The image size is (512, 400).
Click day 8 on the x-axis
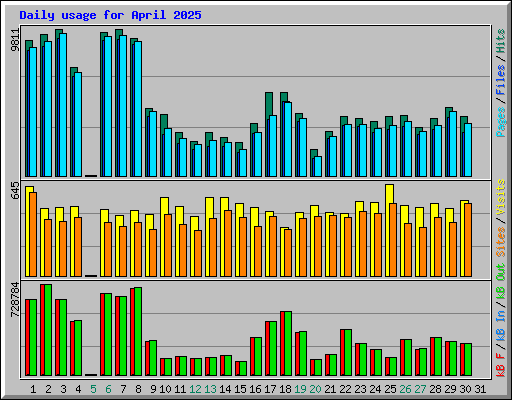pyautogui.click(x=138, y=389)
